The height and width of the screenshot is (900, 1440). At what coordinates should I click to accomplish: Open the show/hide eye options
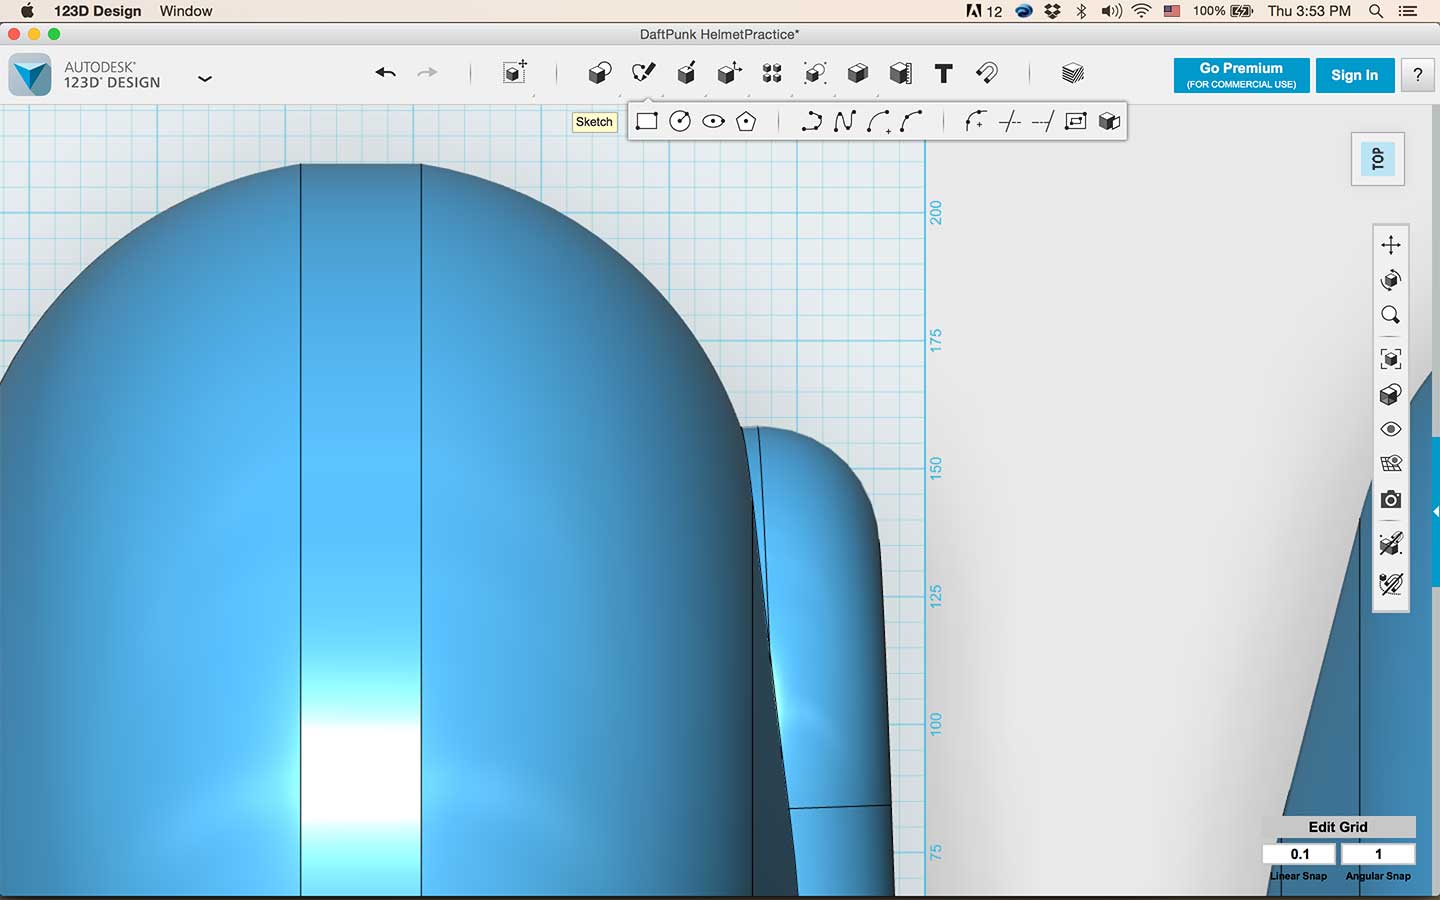coord(1390,429)
